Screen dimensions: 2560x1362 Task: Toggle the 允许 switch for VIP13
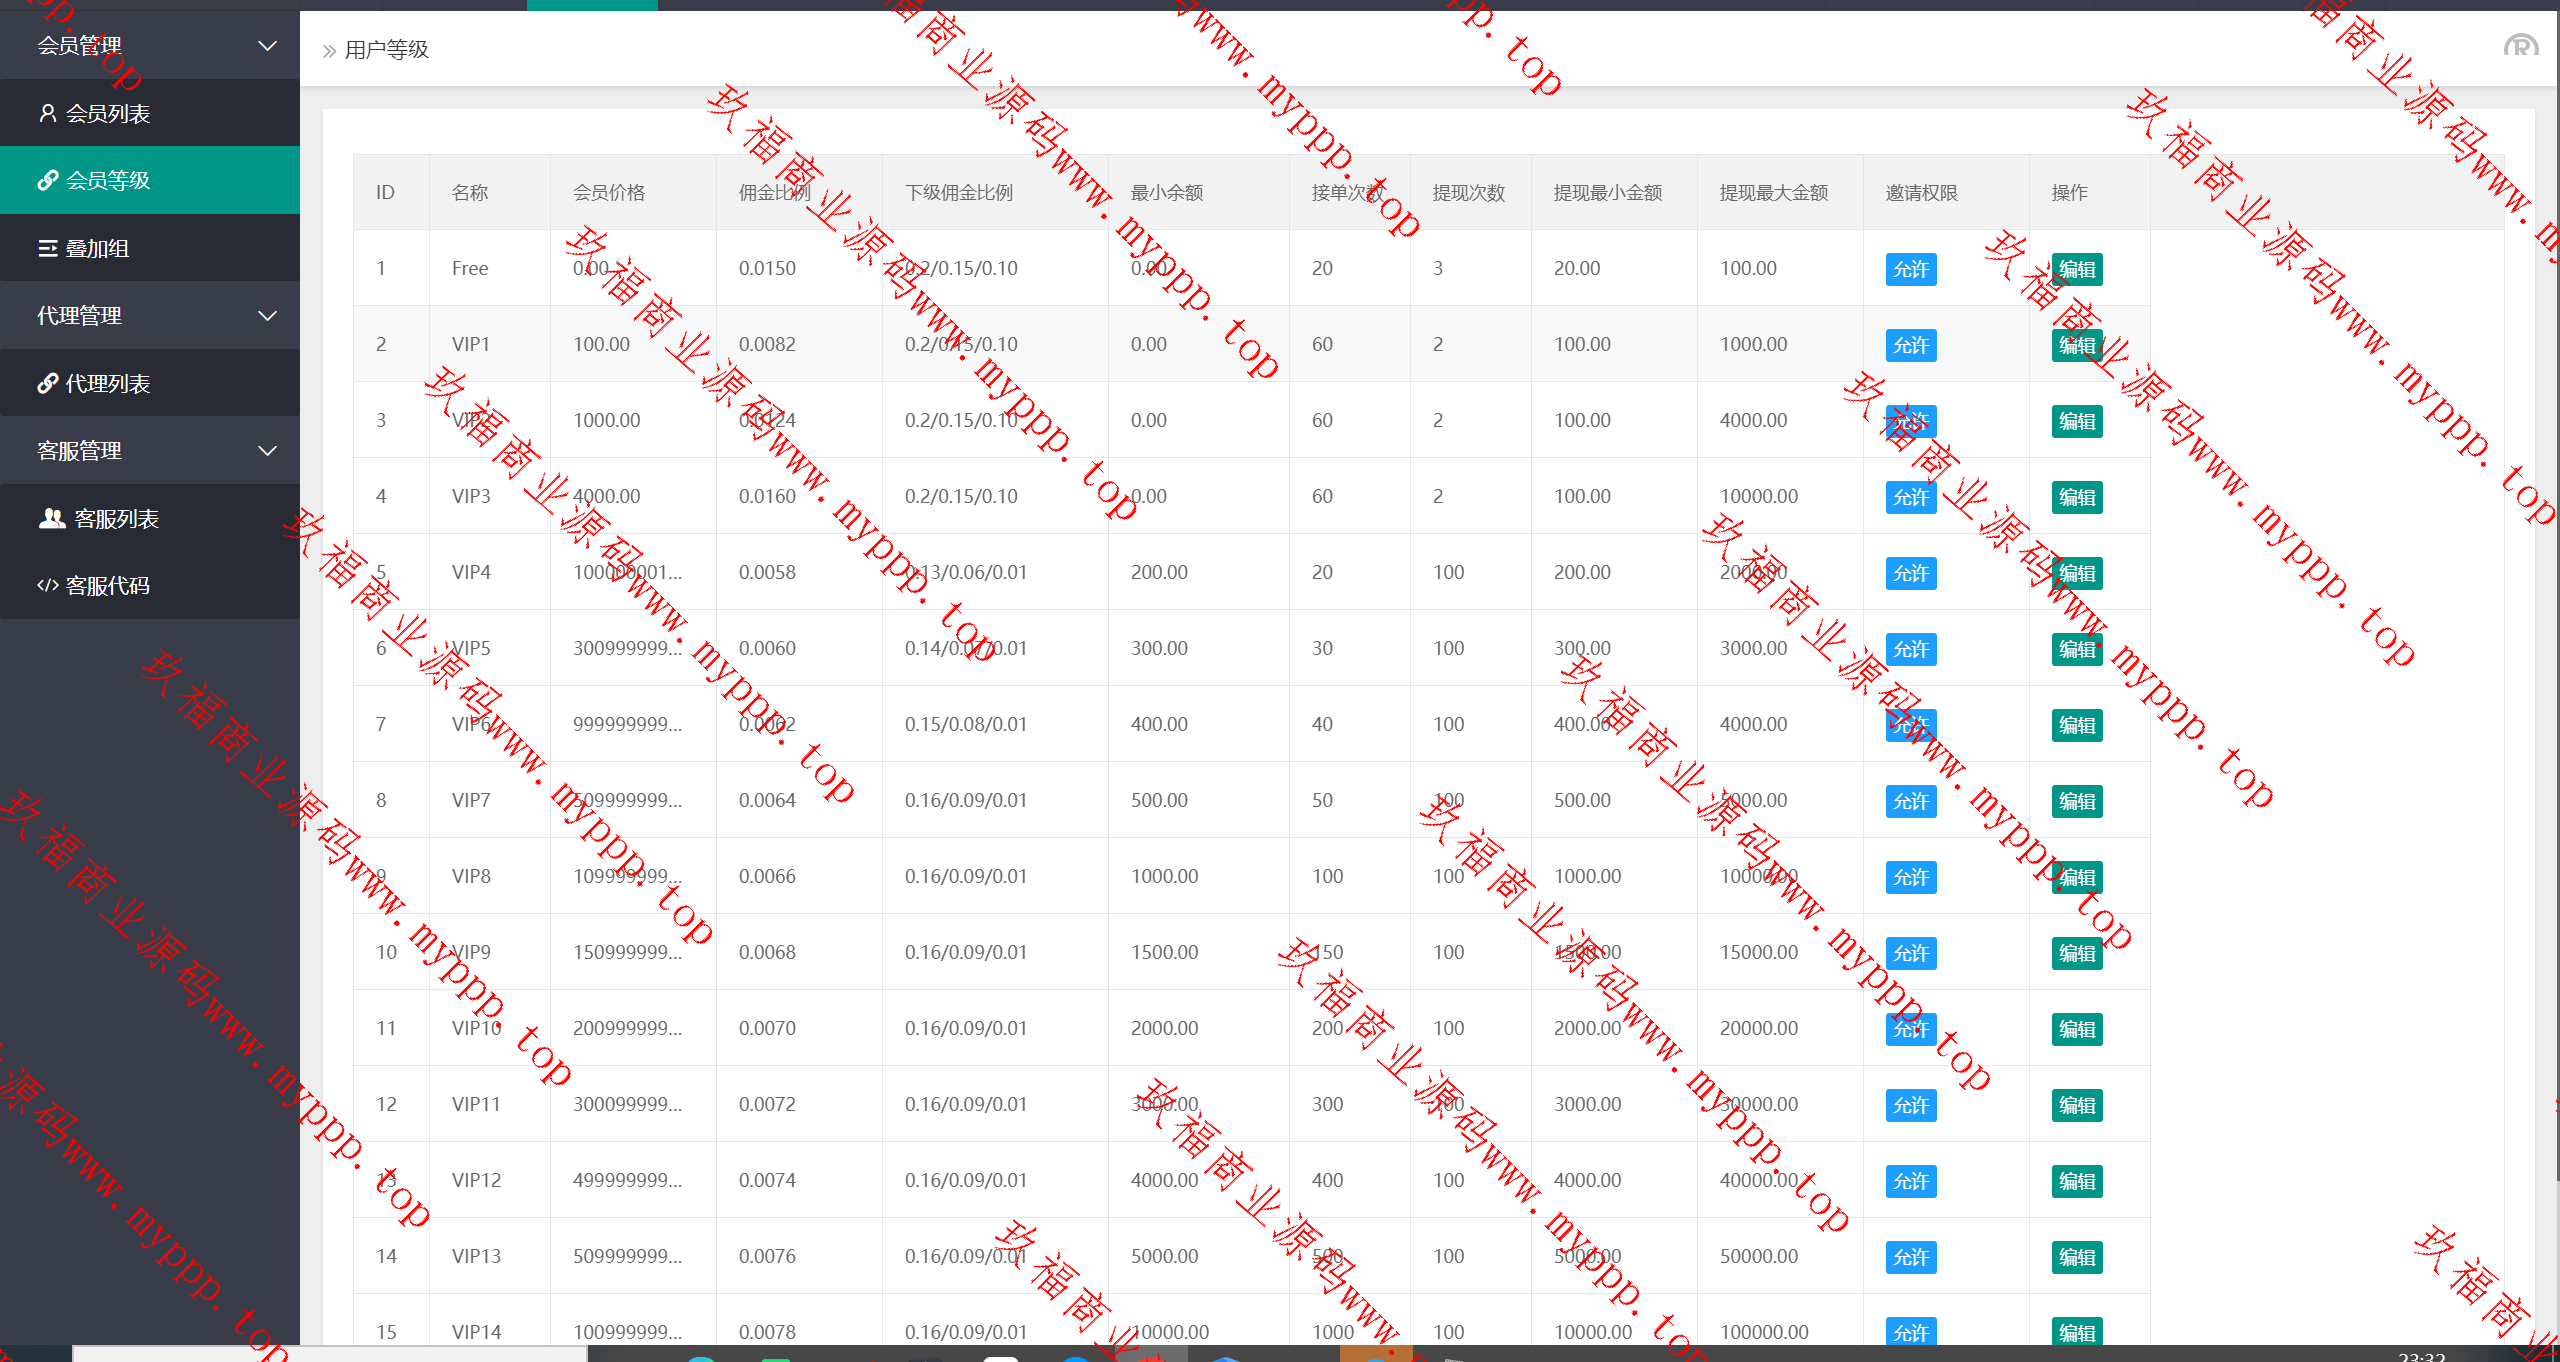click(1910, 1257)
